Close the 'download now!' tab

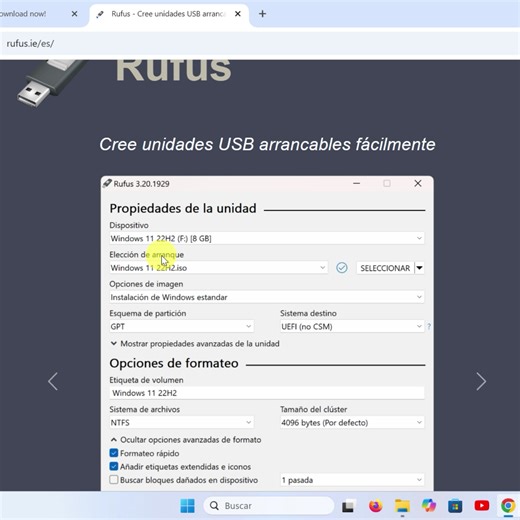[x=75, y=14]
